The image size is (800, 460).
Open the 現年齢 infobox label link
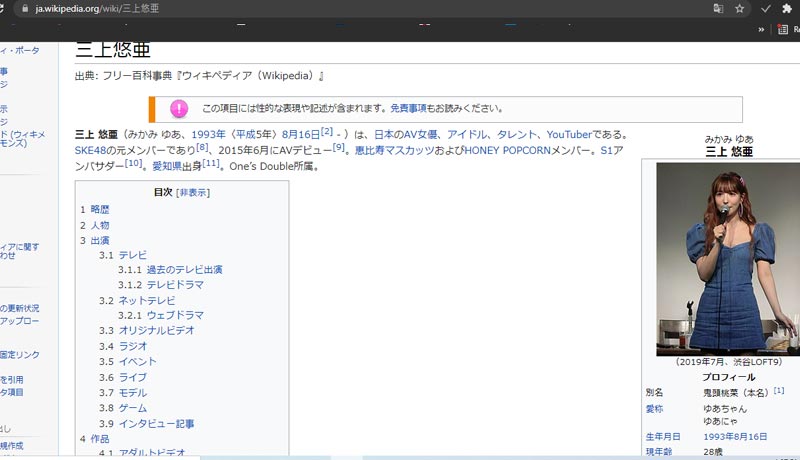659,451
